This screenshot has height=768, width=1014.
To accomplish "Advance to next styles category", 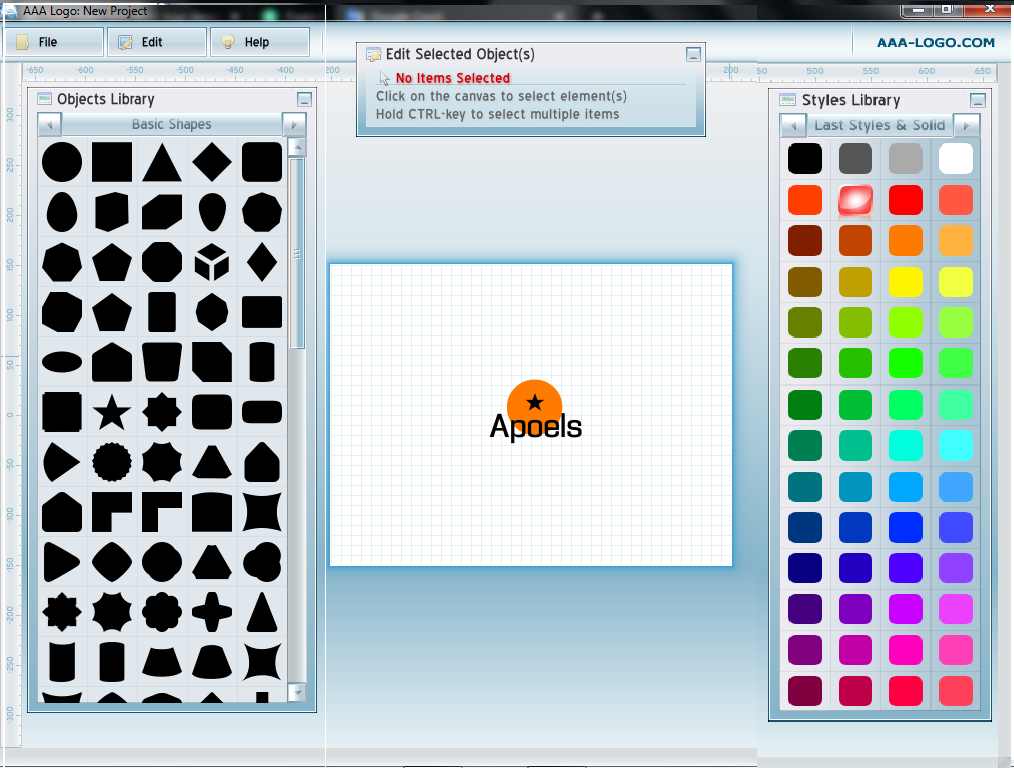I will pyautogui.click(x=966, y=126).
